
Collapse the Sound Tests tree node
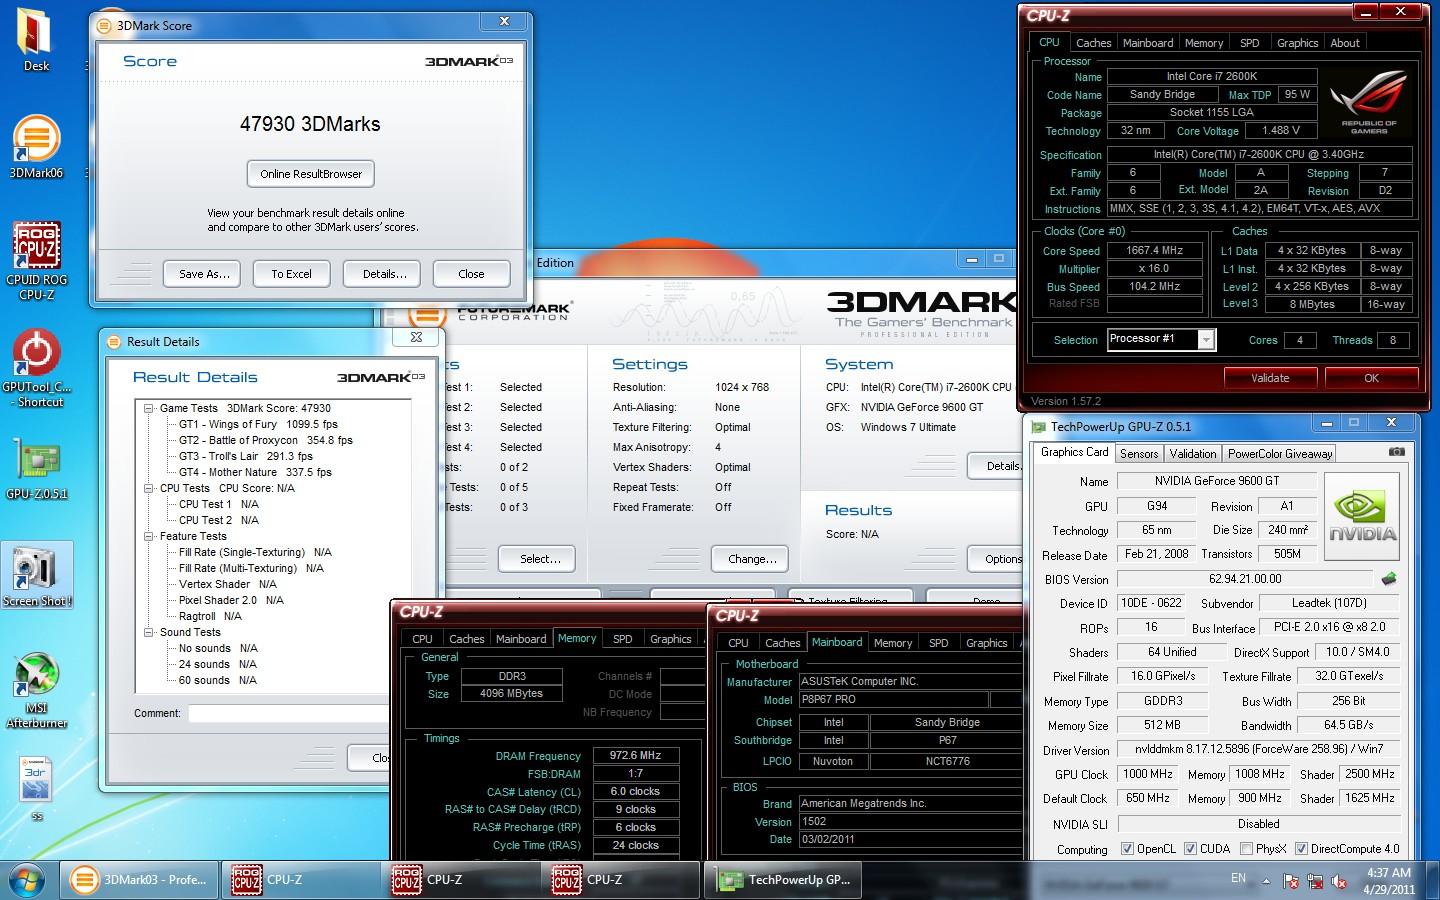tap(148, 632)
